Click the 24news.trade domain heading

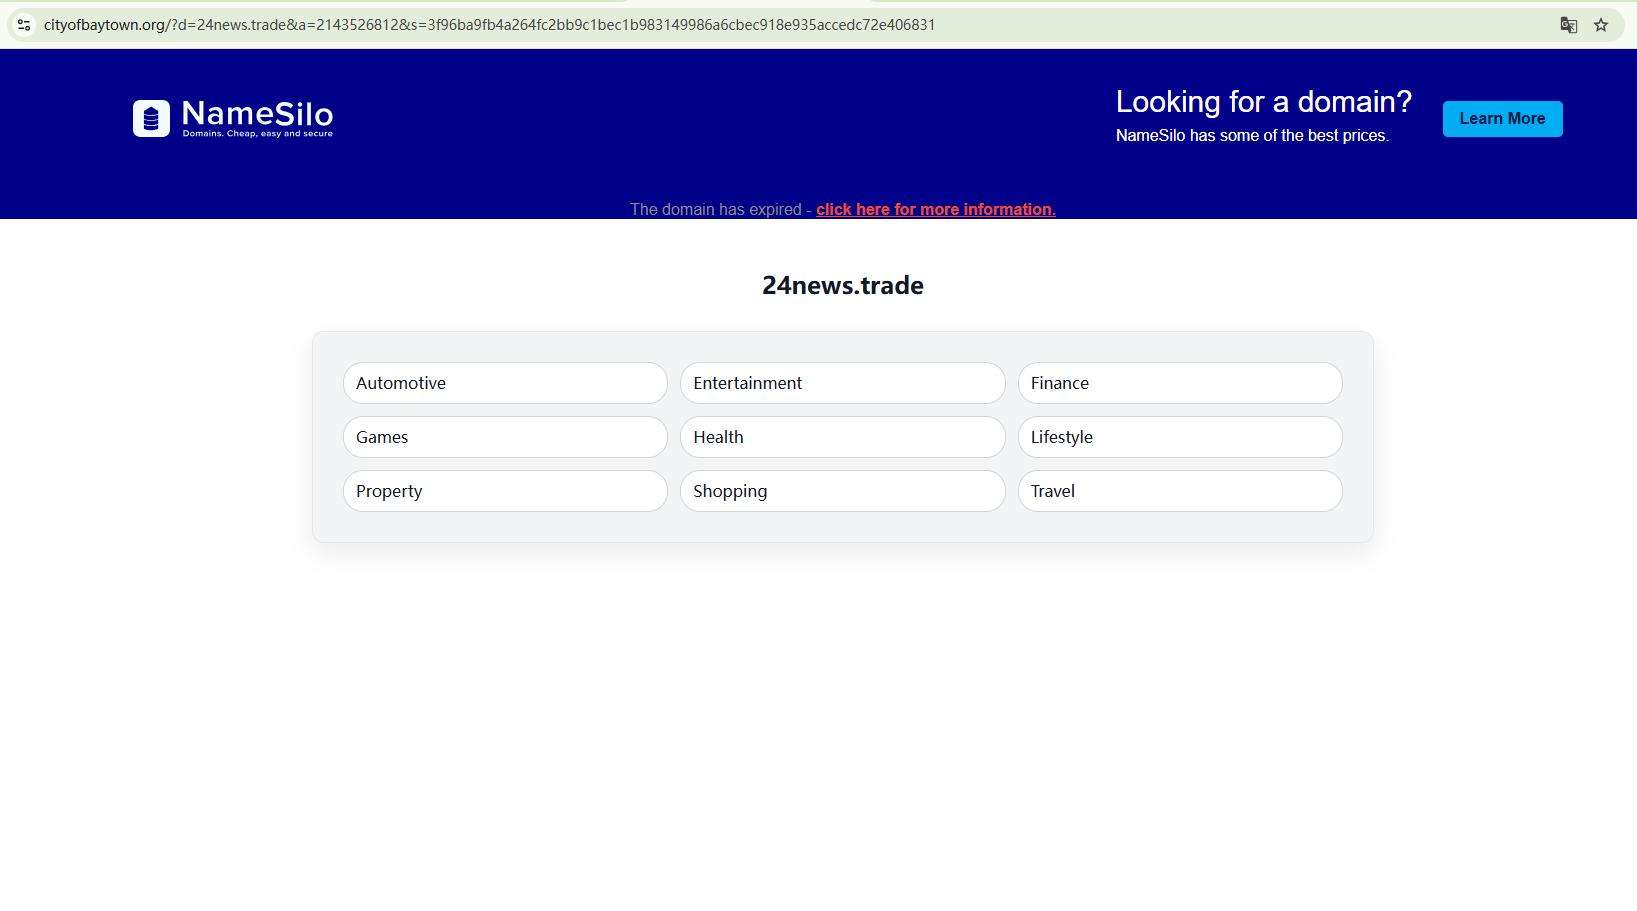tap(842, 286)
